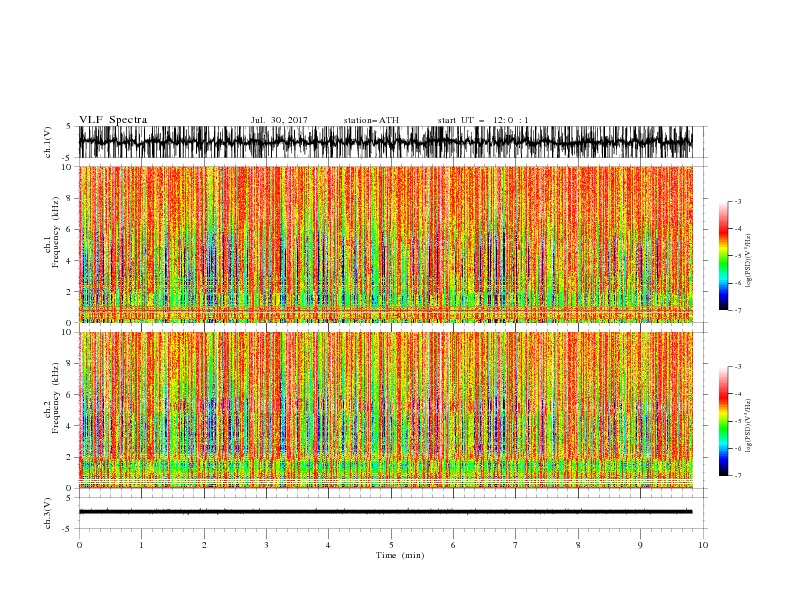Click inside the ch.1 spectrogram plot
792x612 pixels.
tap(386, 244)
